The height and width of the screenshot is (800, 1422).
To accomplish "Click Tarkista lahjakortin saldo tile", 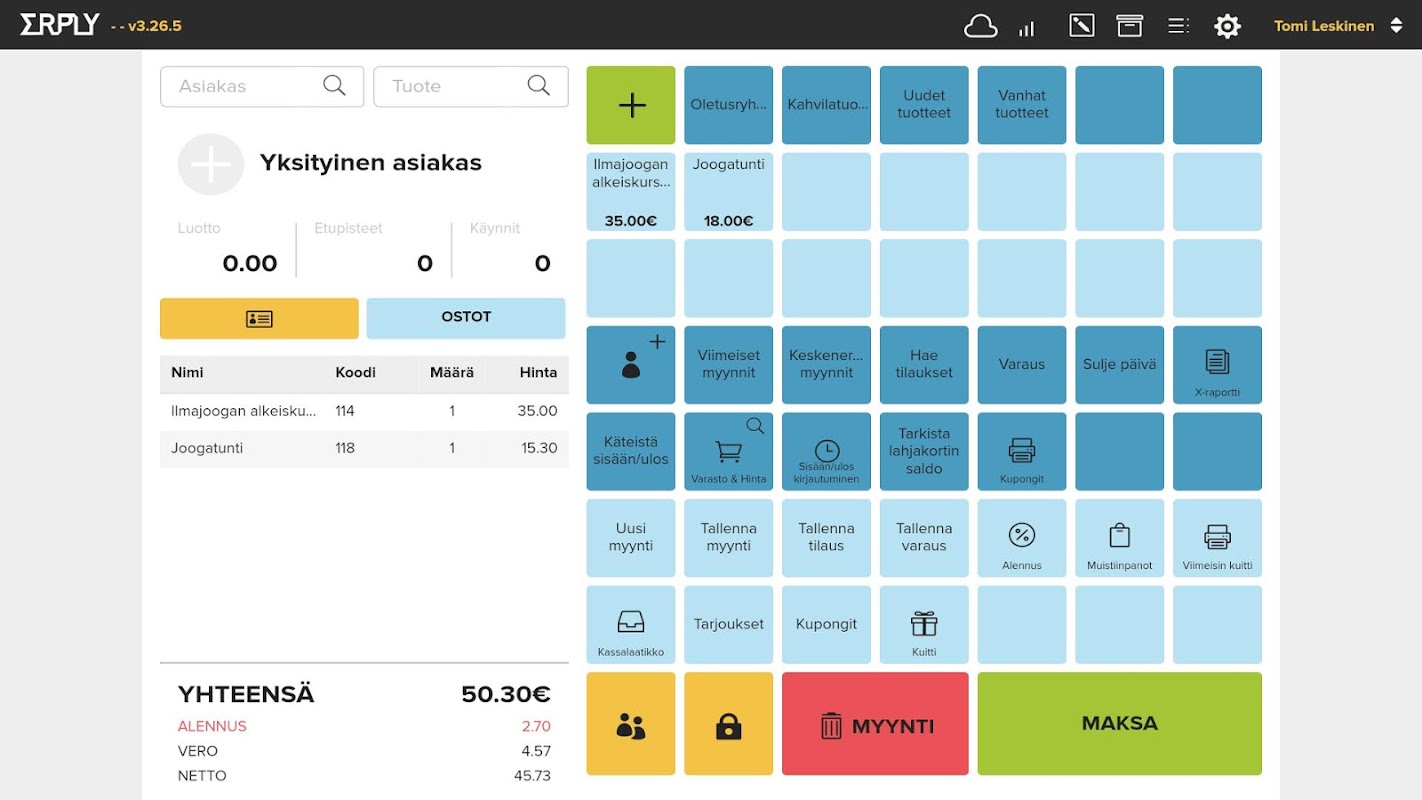I will point(924,452).
